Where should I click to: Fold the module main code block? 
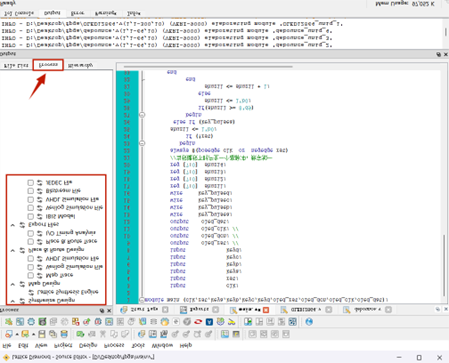pyautogui.click(x=142, y=300)
